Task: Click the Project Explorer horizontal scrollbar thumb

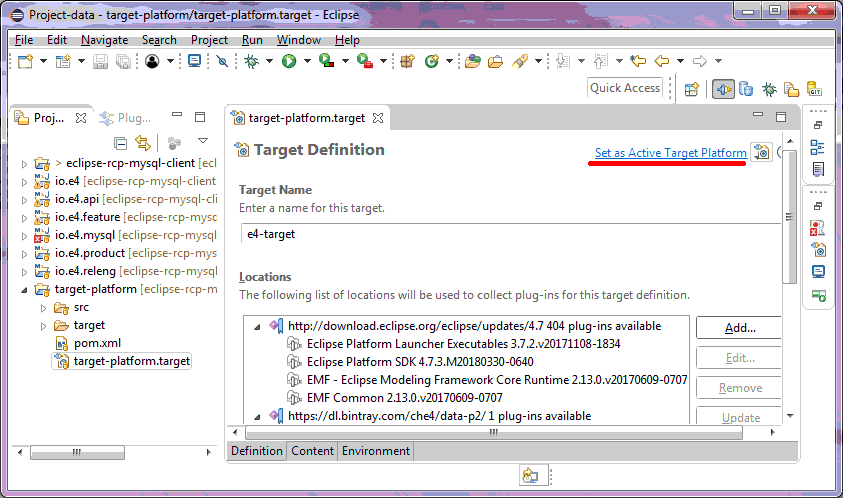Action: [77, 452]
